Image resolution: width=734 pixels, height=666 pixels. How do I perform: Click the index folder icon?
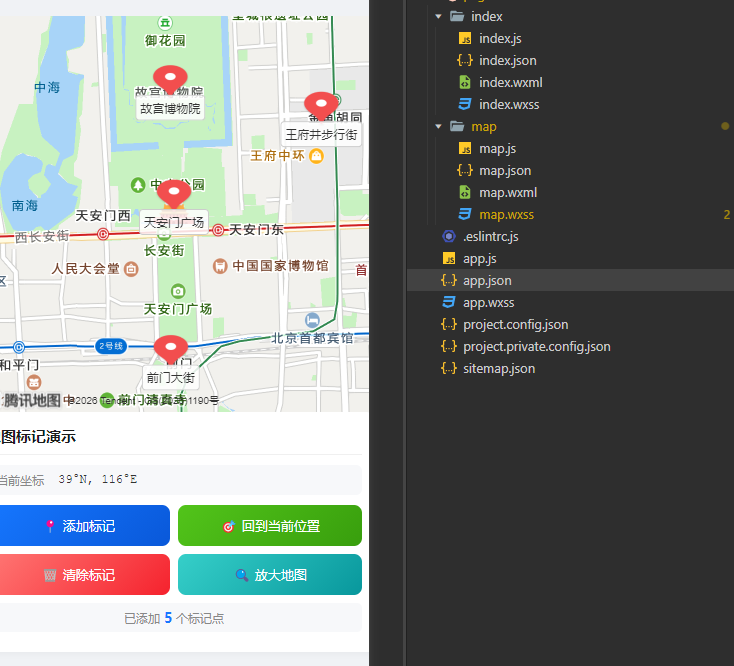pyautogui.click(x=457, y=16)
